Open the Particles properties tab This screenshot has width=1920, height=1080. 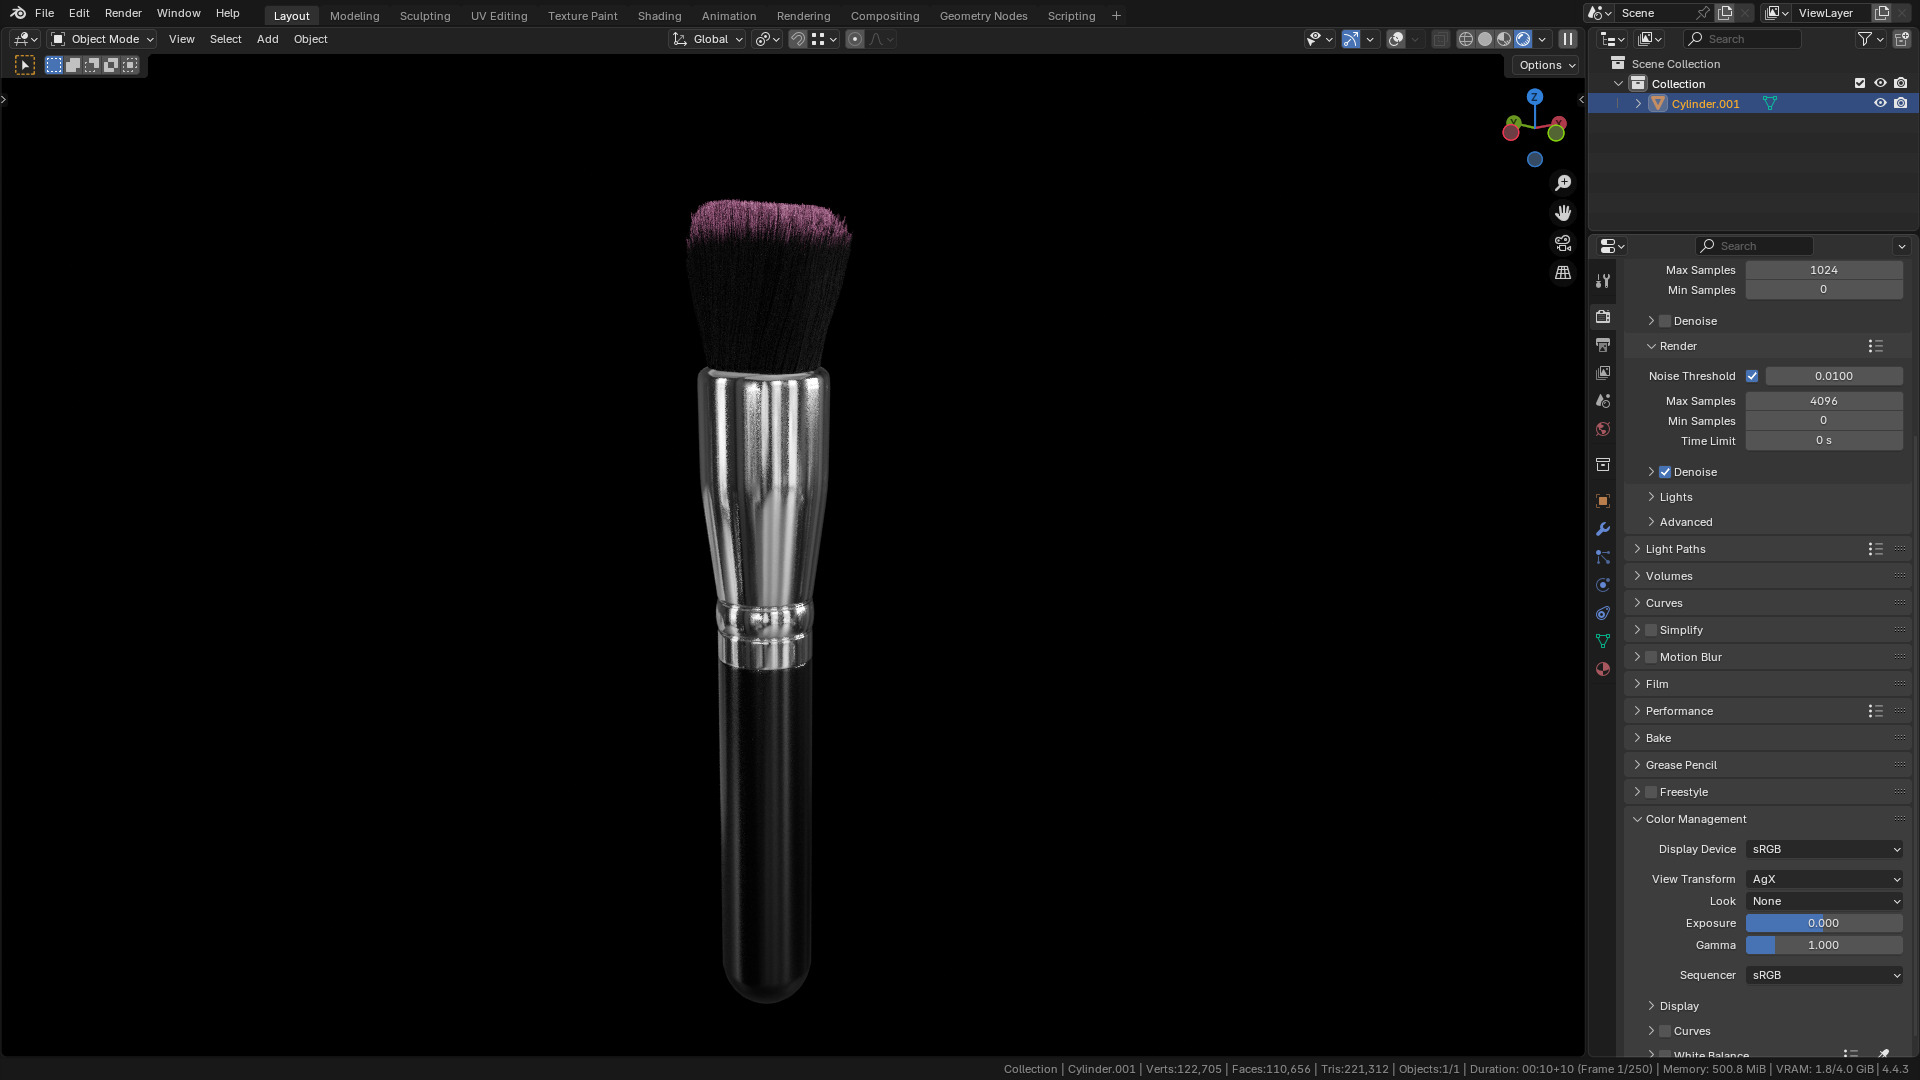(1603, 557)
